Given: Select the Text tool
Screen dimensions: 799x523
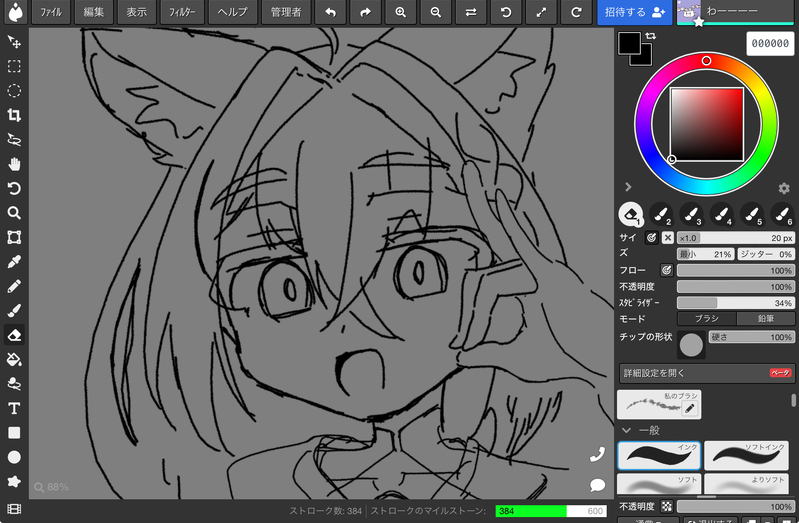Looking at the screenshot, I should (14, 408).
